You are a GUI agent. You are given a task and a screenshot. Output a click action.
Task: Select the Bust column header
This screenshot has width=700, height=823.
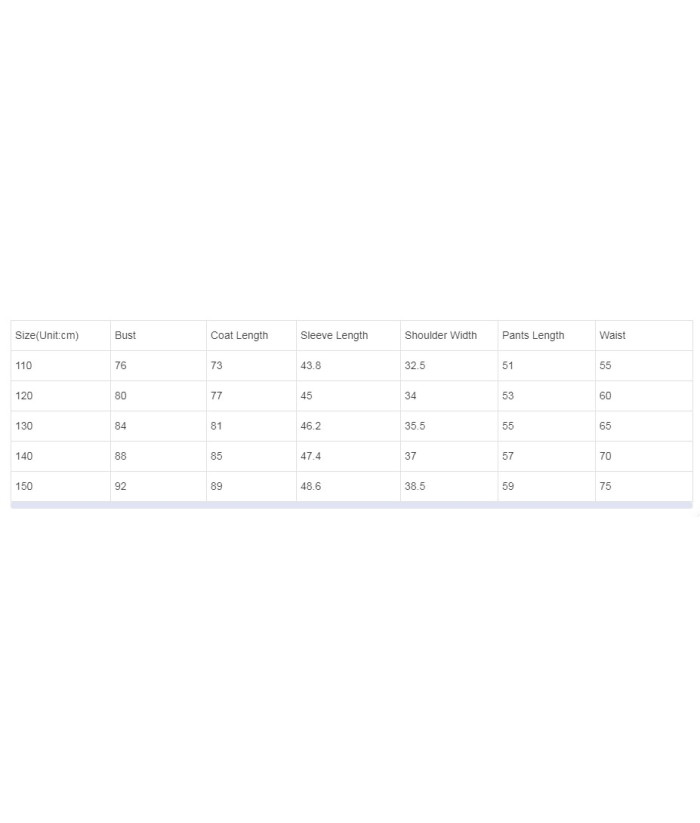click(158, 335)
